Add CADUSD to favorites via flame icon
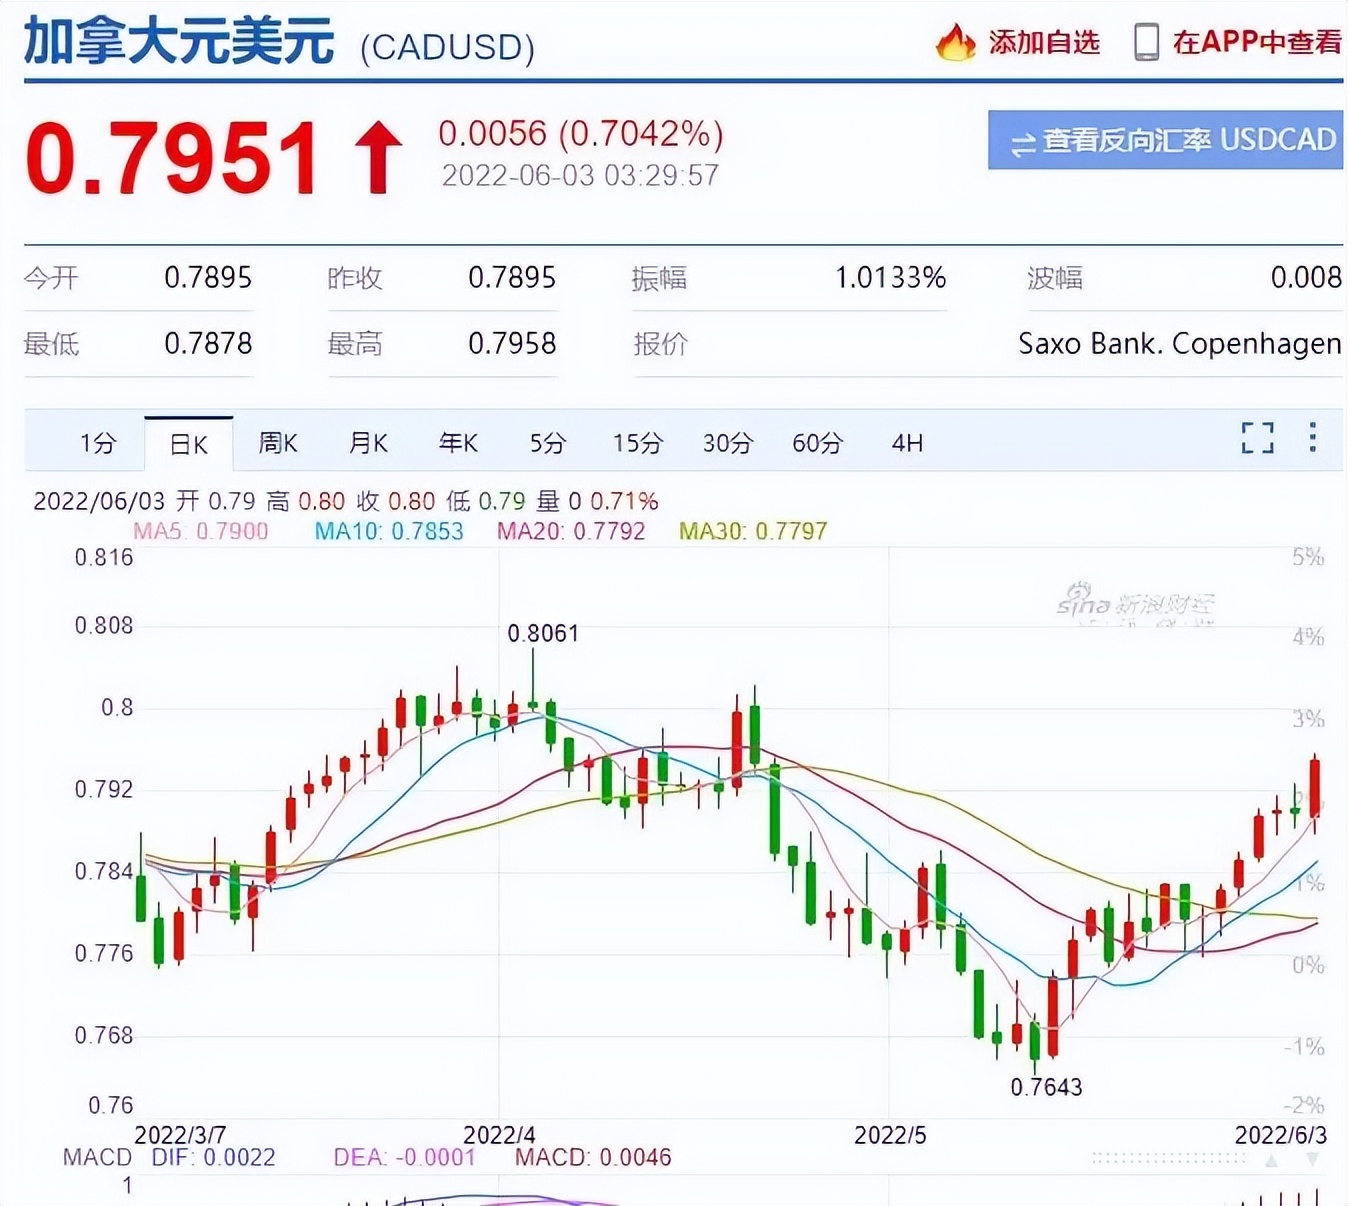 (x=957, y=43)
